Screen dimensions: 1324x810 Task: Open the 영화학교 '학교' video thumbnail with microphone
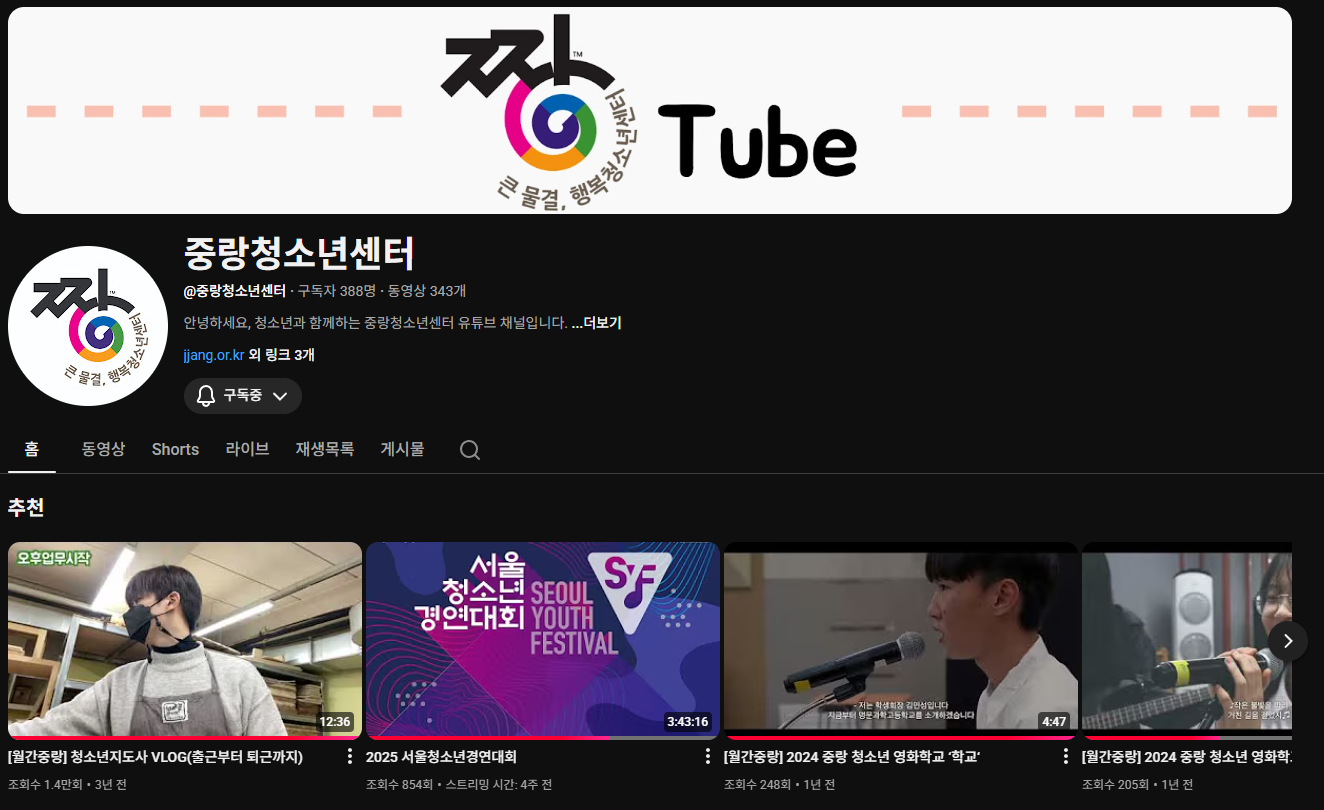point(901,641)
